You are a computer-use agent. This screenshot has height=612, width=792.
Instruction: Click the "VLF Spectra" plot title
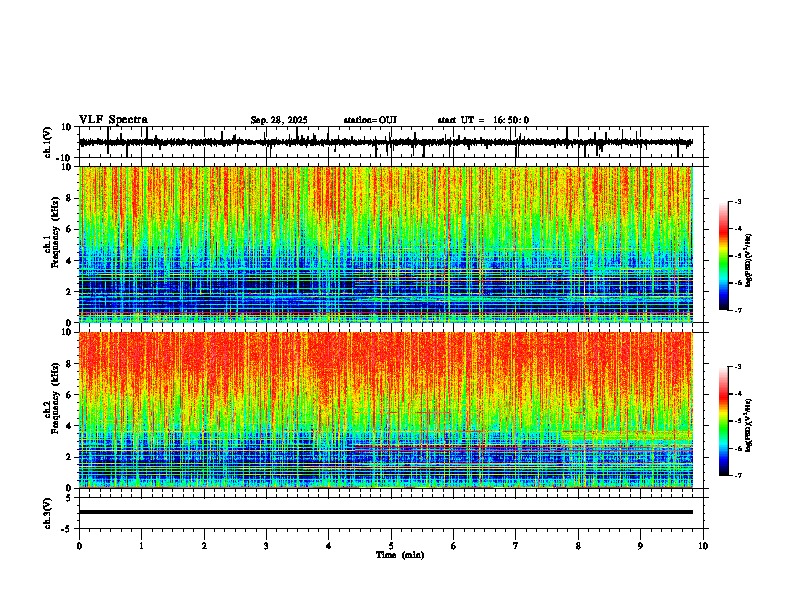click(113, 120)
